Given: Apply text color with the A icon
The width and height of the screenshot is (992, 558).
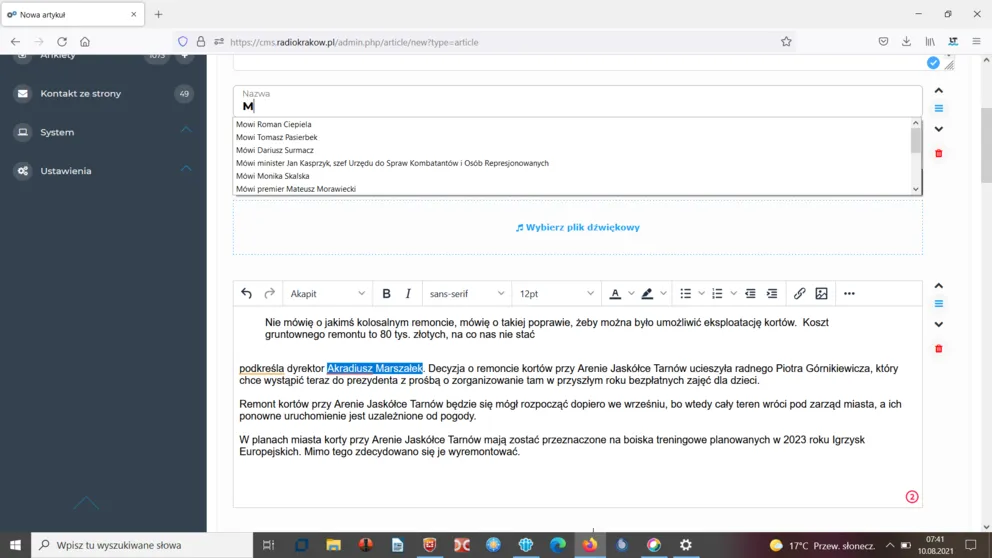Looking at the screenshot, I should point(615,294).
